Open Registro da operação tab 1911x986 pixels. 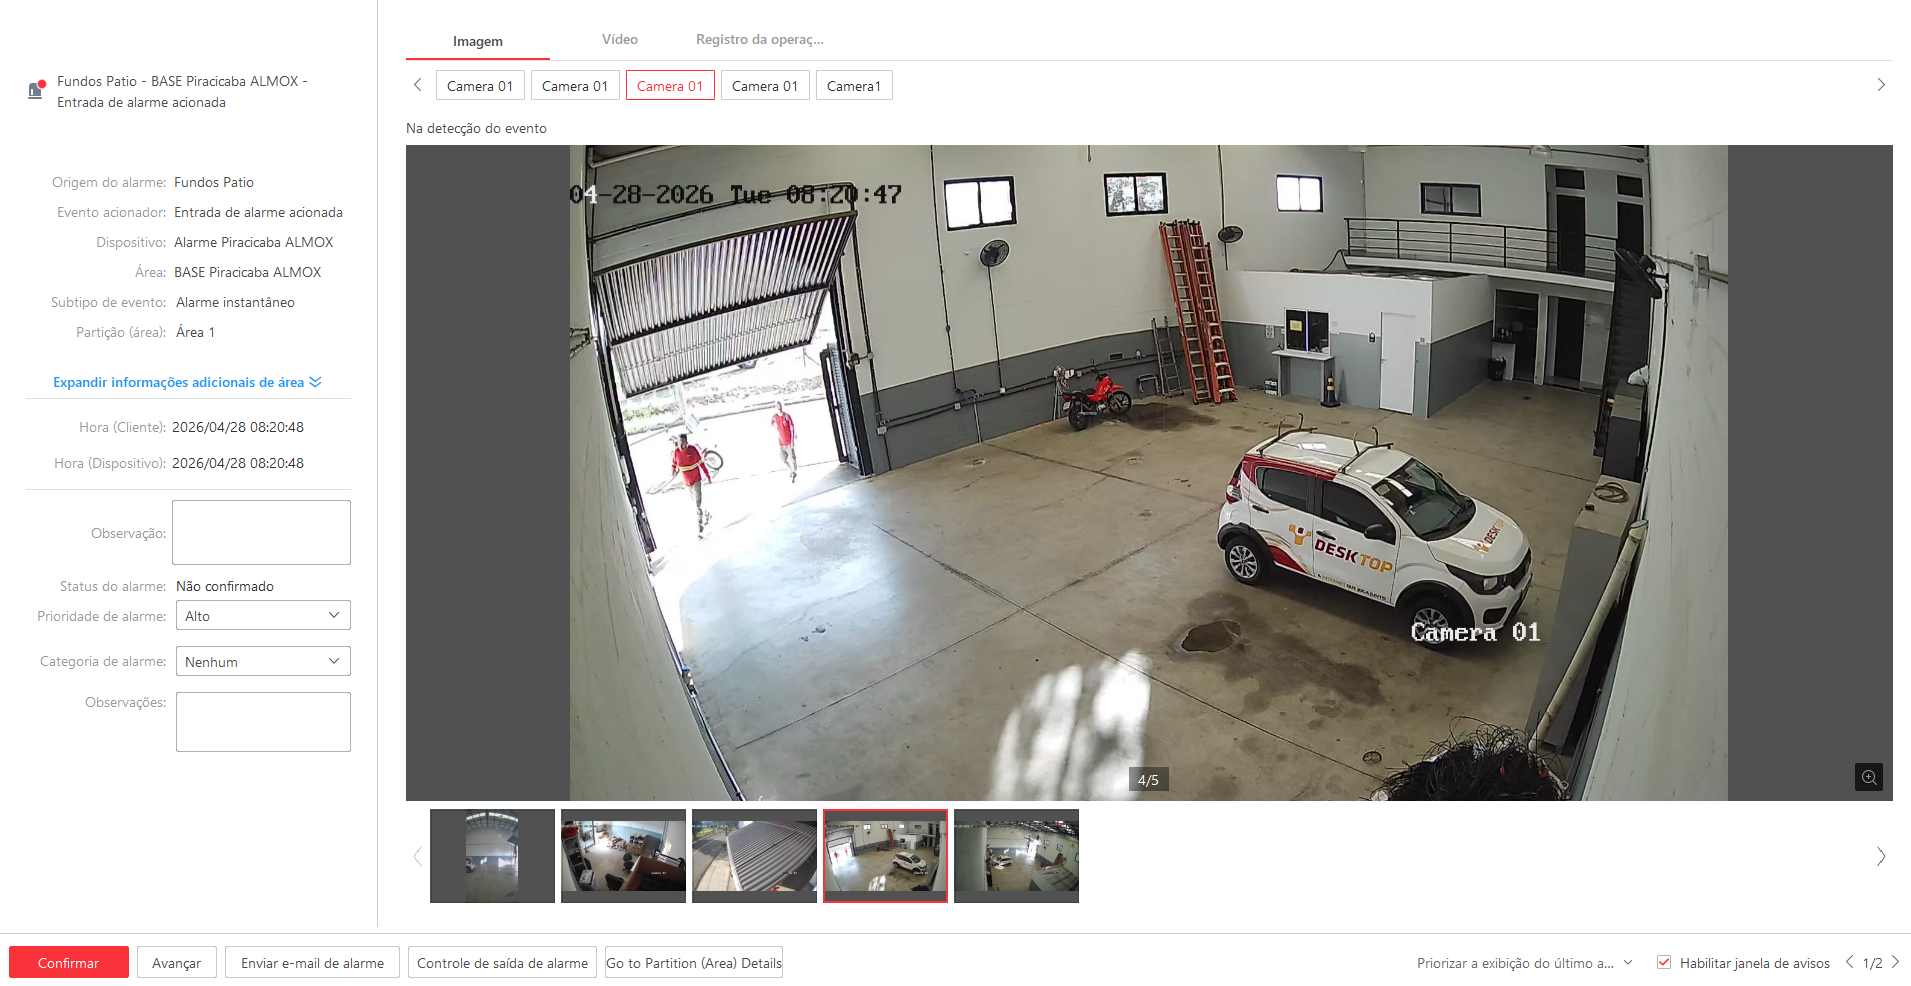(x=759, y=40)
